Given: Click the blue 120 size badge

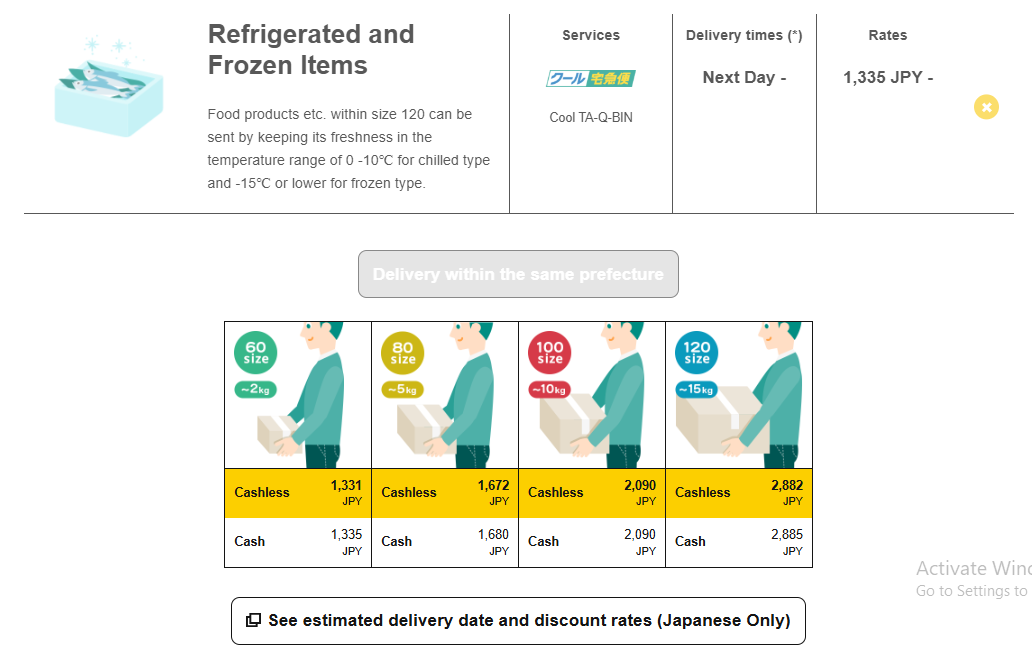Looking at the screenshot, I should click(697, 352).
